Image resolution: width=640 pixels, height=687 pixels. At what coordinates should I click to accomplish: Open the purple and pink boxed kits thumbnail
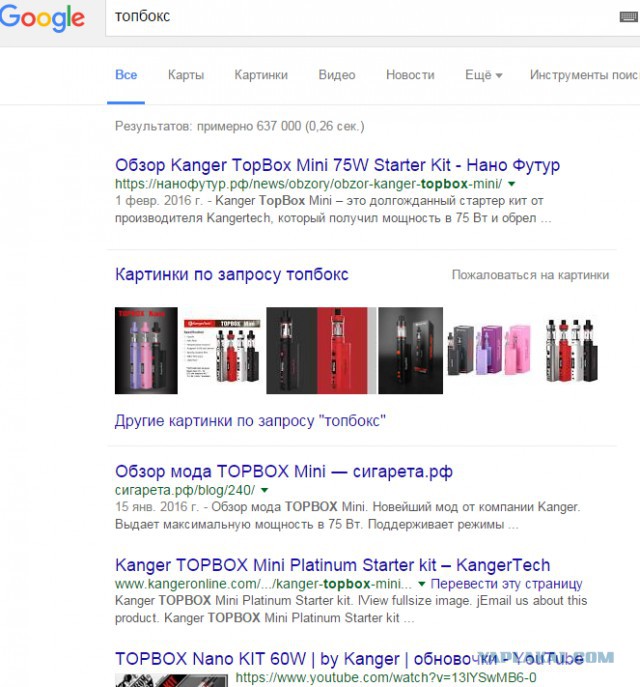pos(489,350)
